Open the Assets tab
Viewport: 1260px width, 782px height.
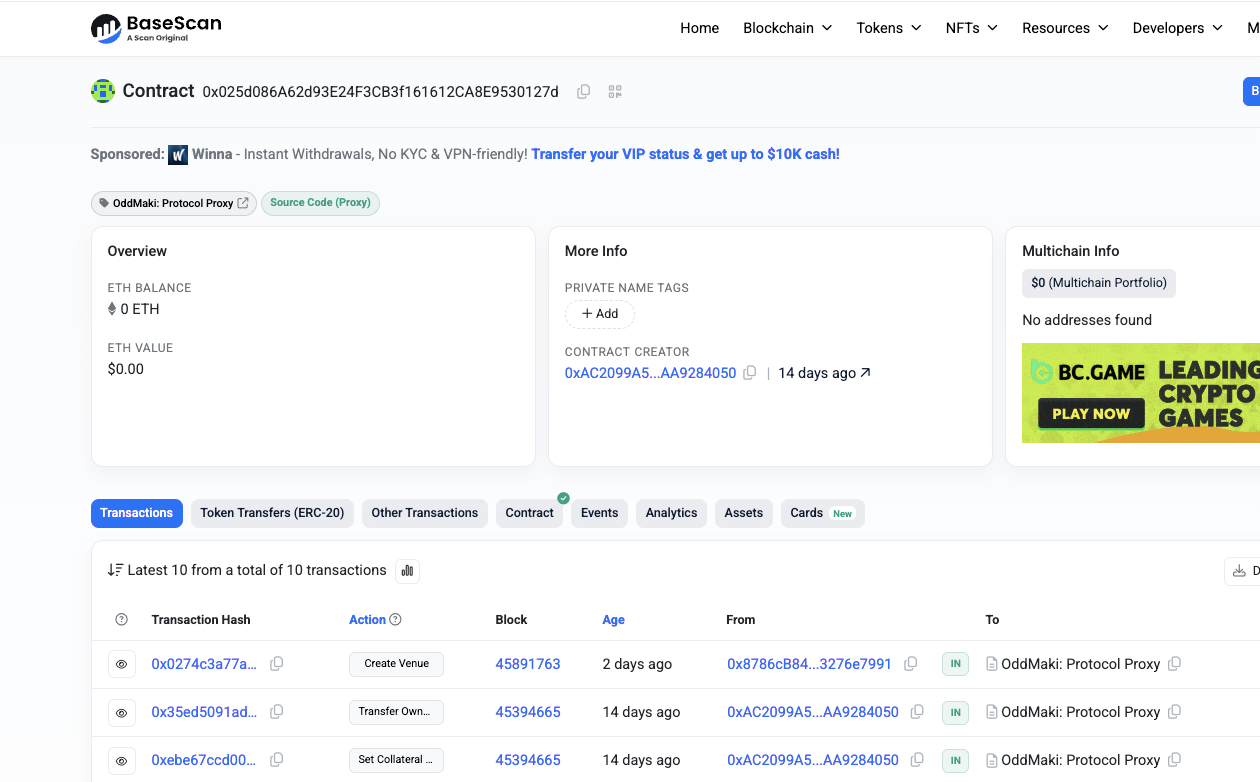744,513
